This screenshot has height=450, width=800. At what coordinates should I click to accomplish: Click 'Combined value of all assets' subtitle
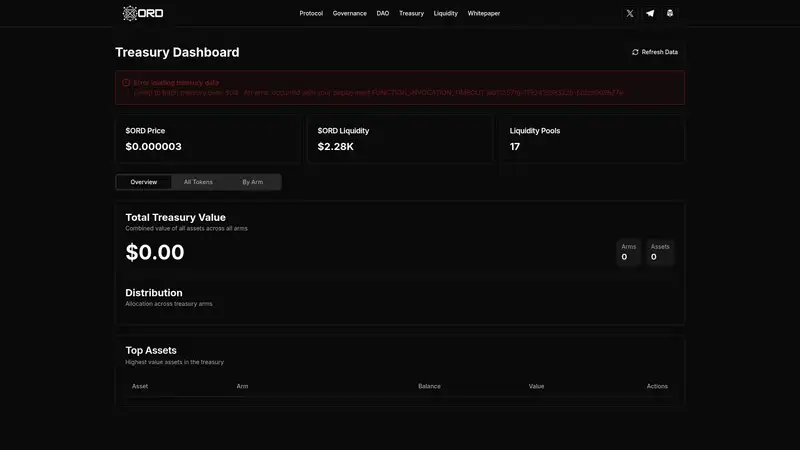[x=186, y=229]
